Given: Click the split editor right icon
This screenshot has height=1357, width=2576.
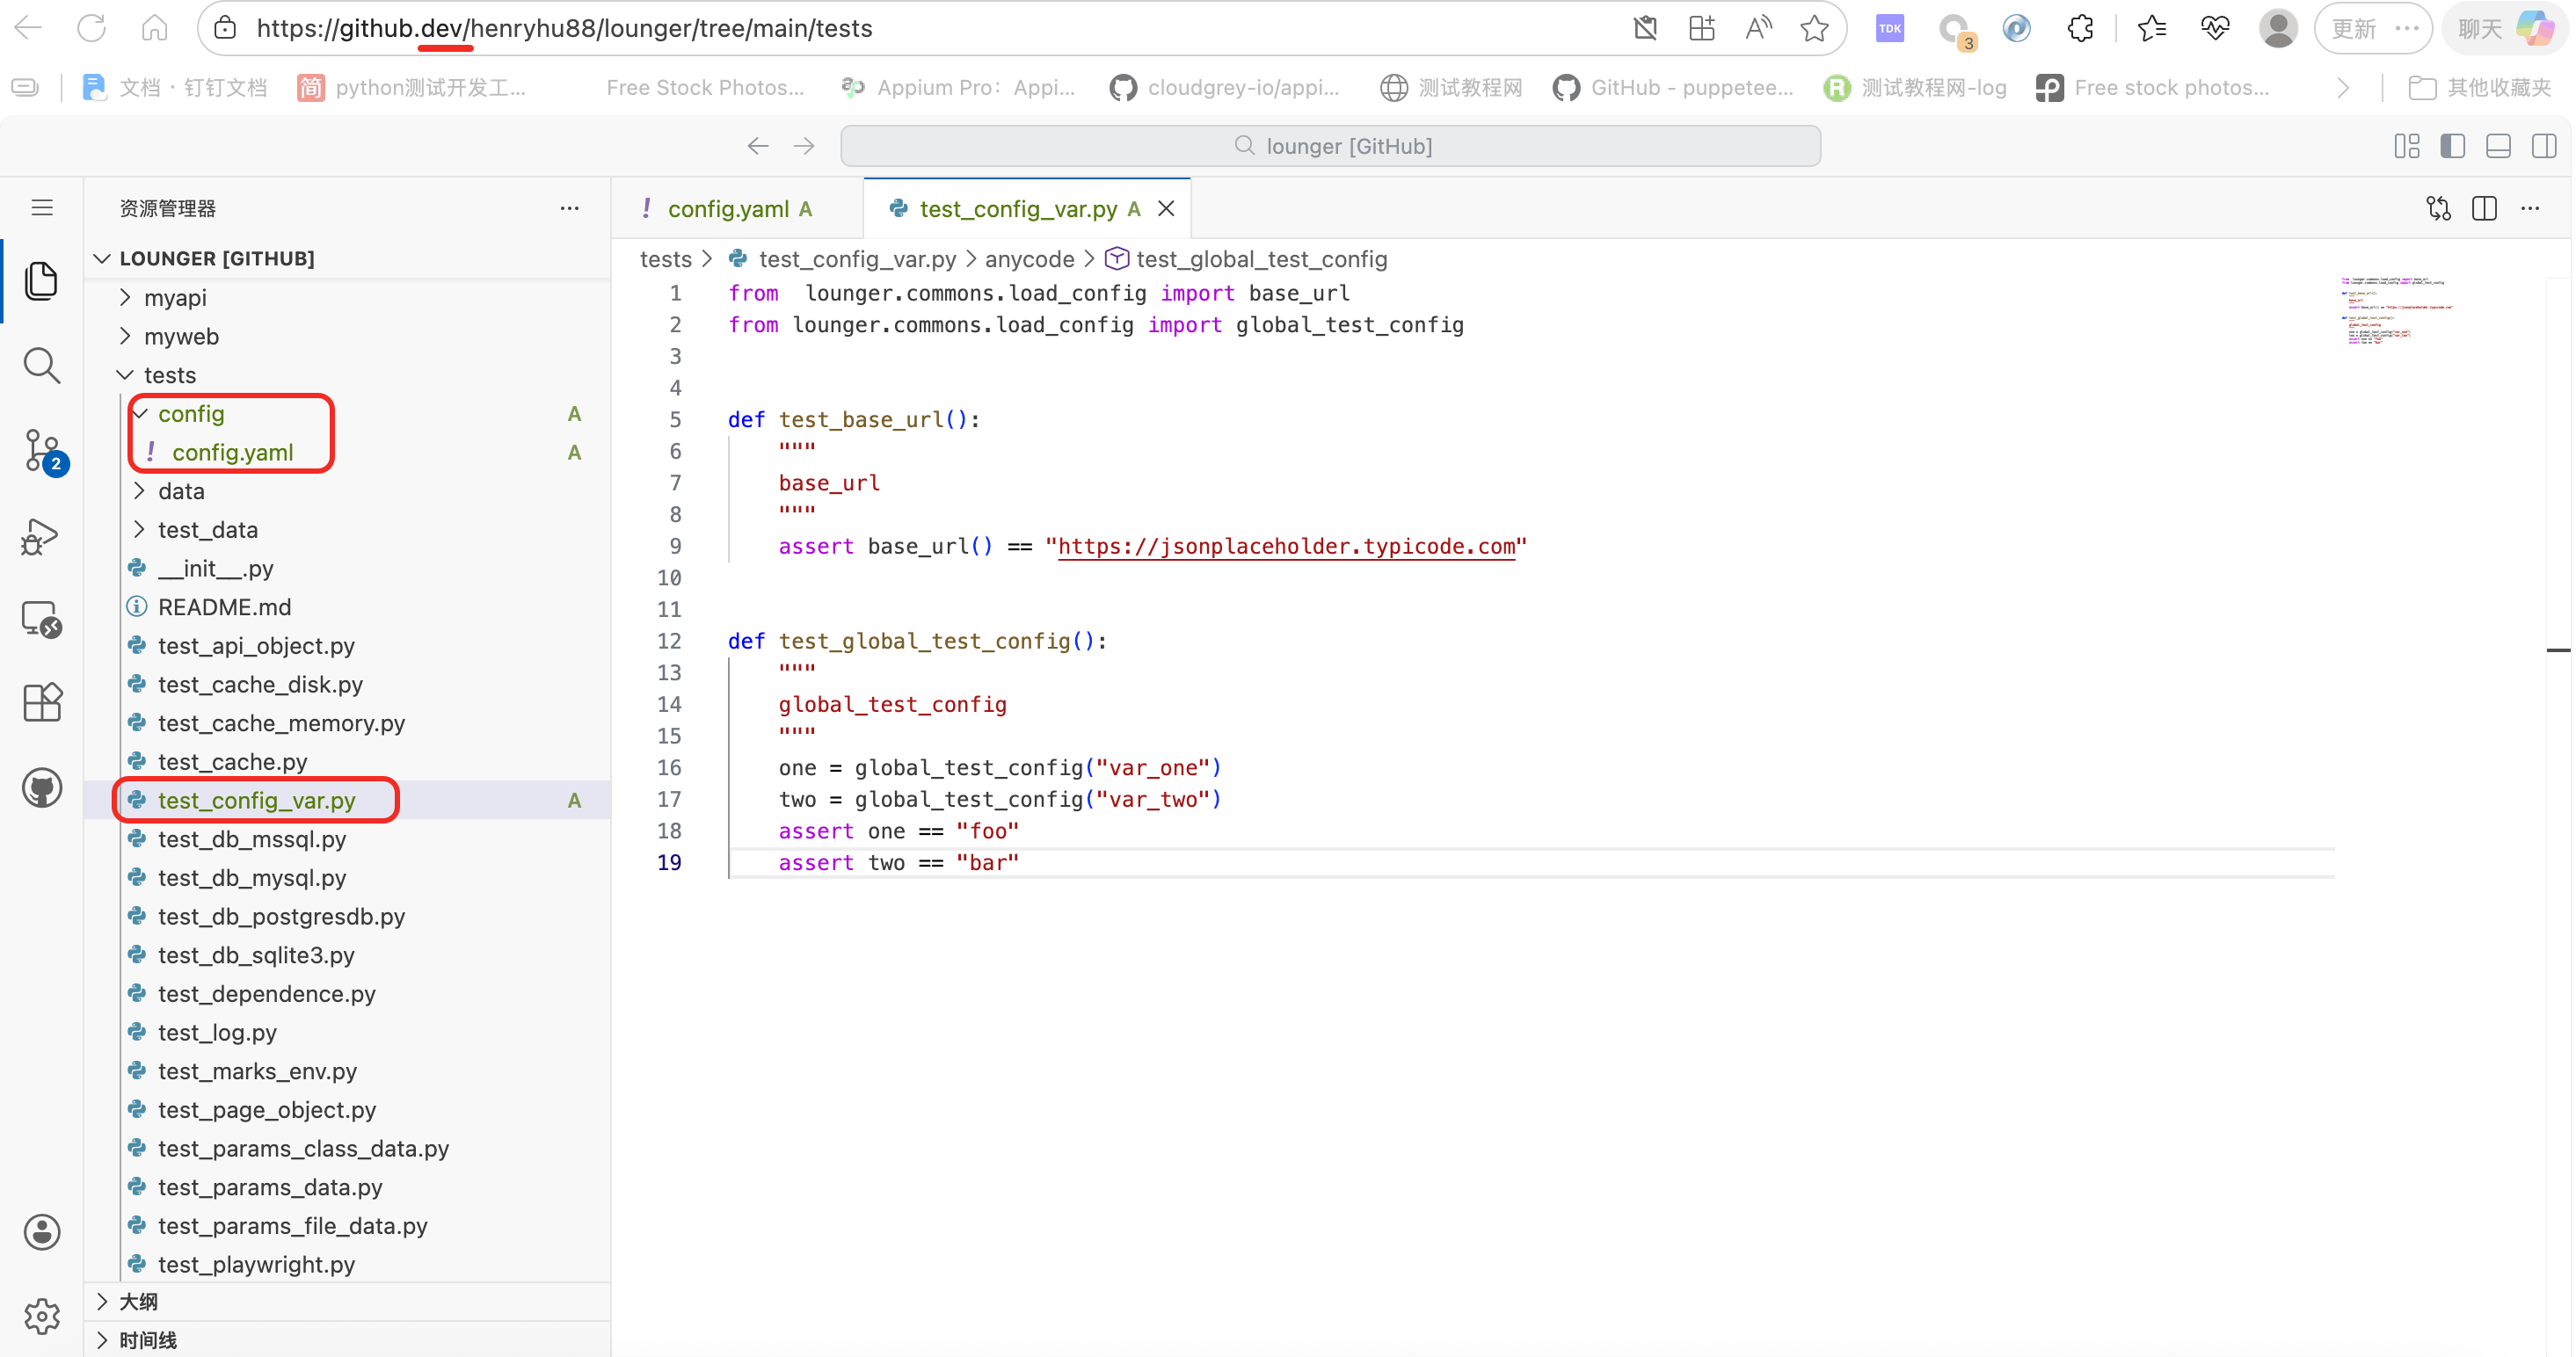Looking at the screenshot, I should point(2484,208).
